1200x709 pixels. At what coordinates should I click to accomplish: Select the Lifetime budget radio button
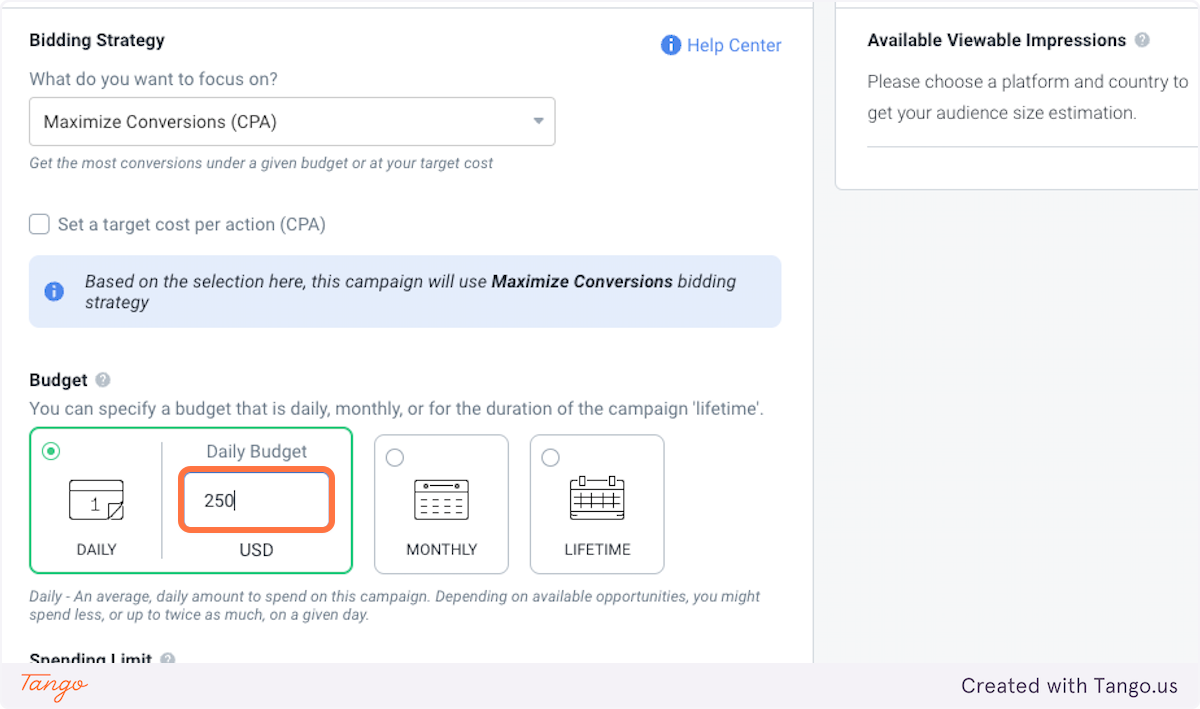550,457
